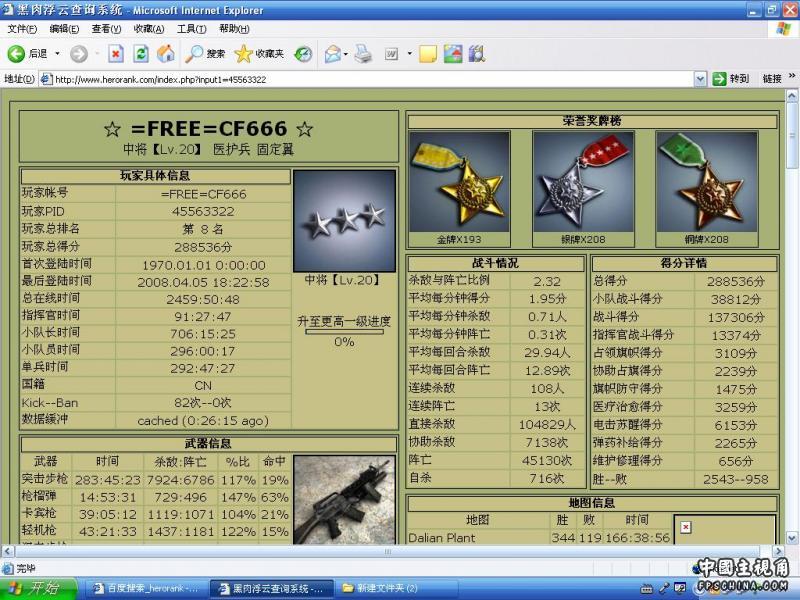Click the assault rifle weapon image
Image resolution: width=800 pixels, height=600 pixels.
point(344,500)
